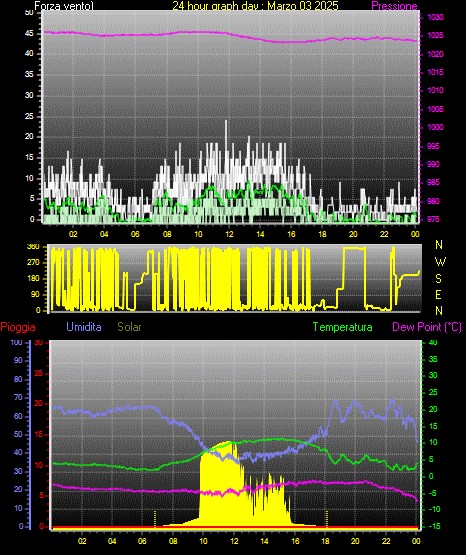Click 100 on the blue humidity axis

click(x=16, y=343)
